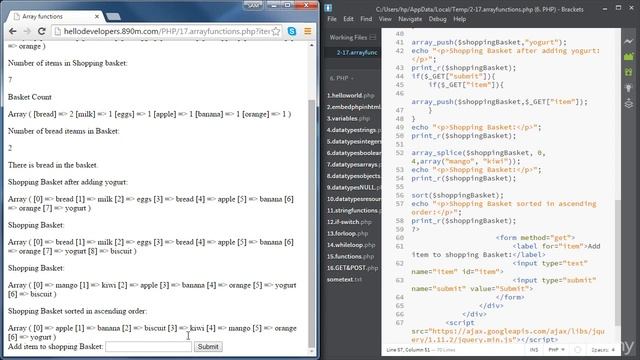Open 15.functions.php in the file tree
Screen dimensions: 640x360
pos(350,256)
